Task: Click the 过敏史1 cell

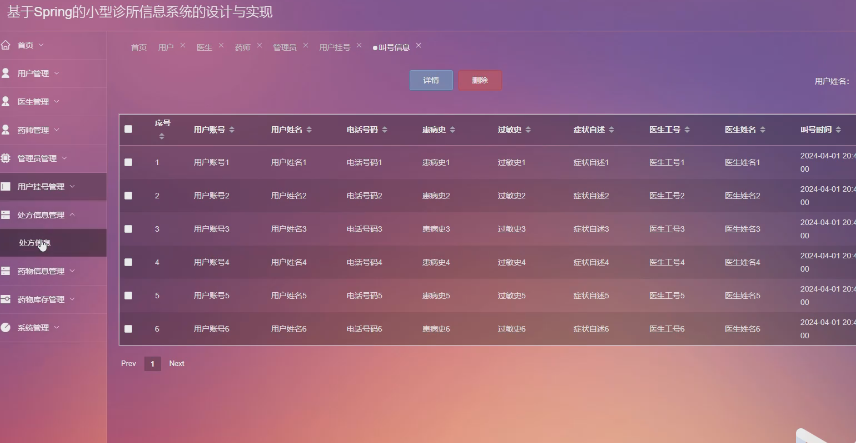Action: 512,162
